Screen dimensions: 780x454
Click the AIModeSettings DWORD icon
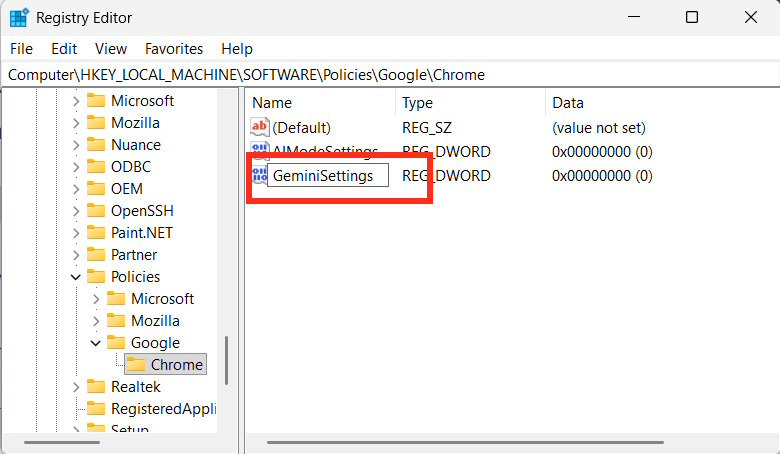pyautogui.click(x=260, y=148)
